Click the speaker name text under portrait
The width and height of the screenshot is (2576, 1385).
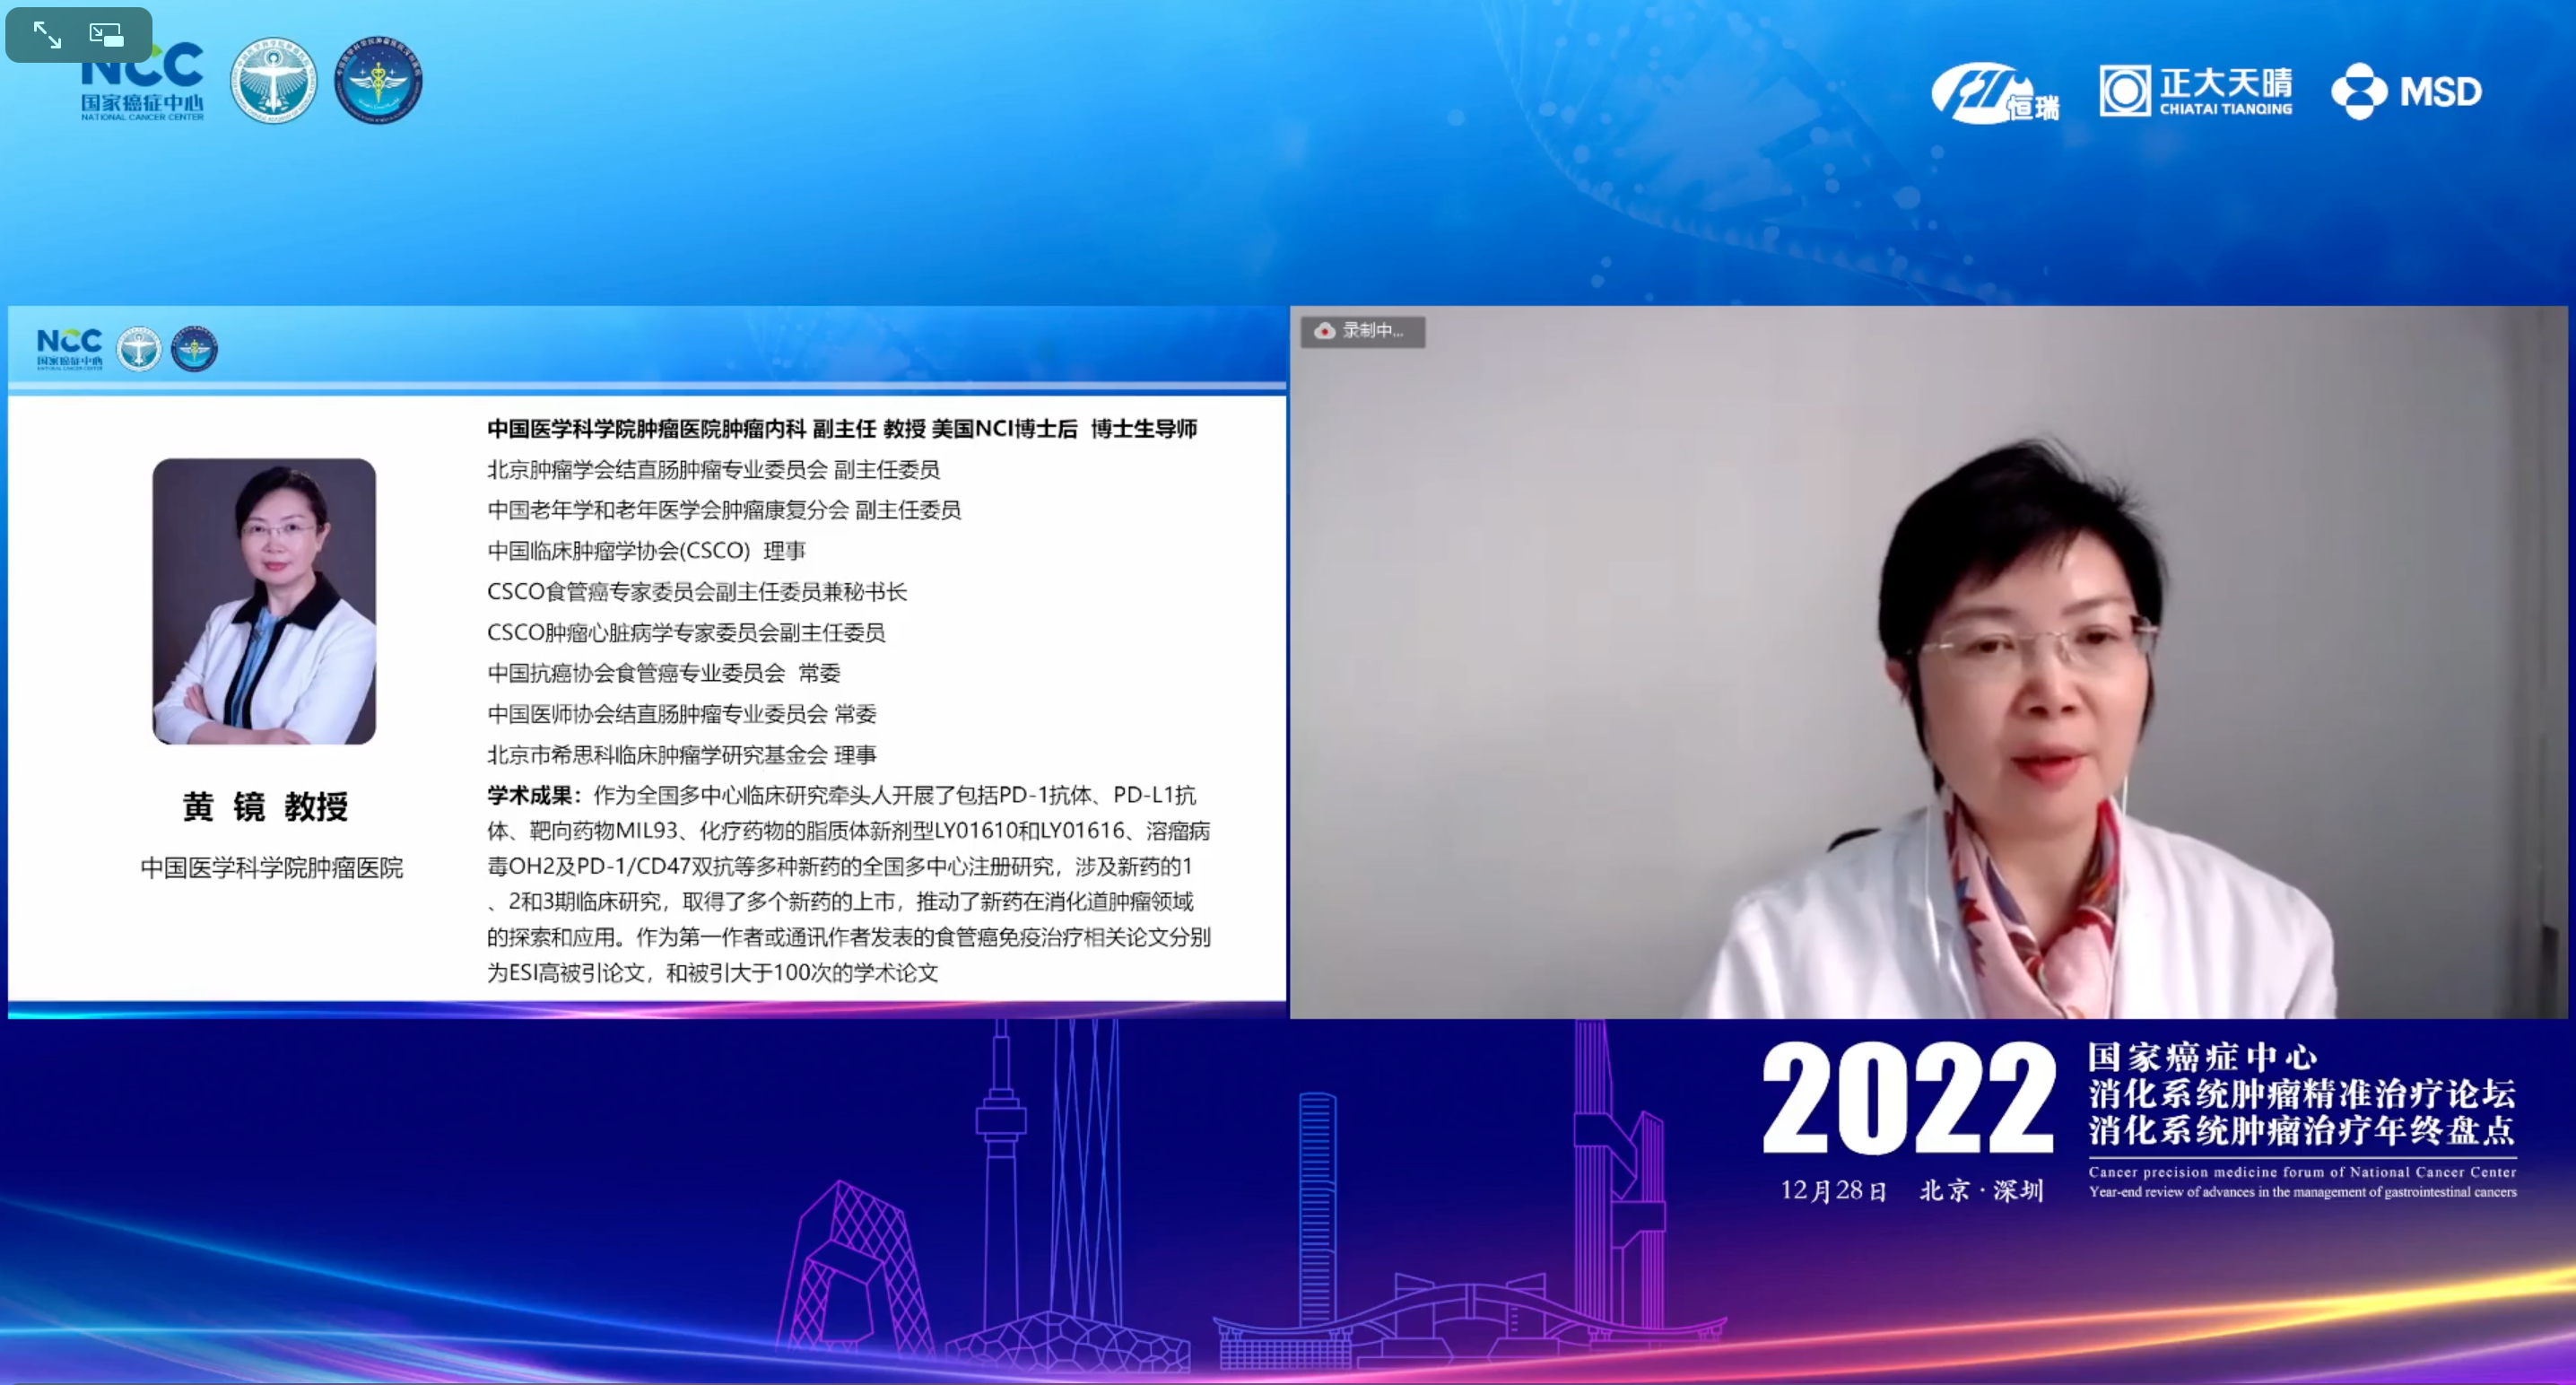coord(265,806)
